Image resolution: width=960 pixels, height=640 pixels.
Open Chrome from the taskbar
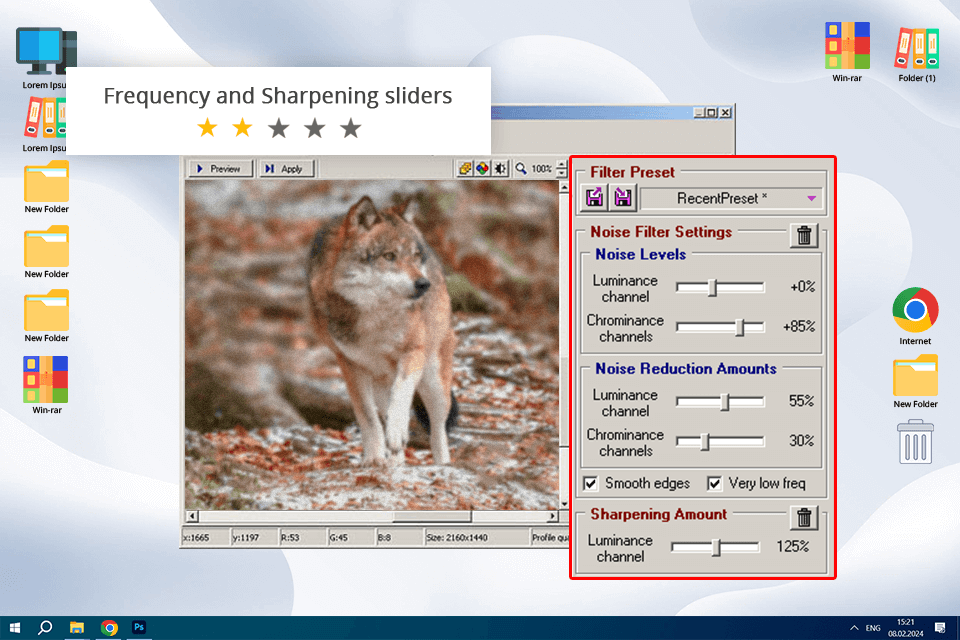tap(109, 628)
